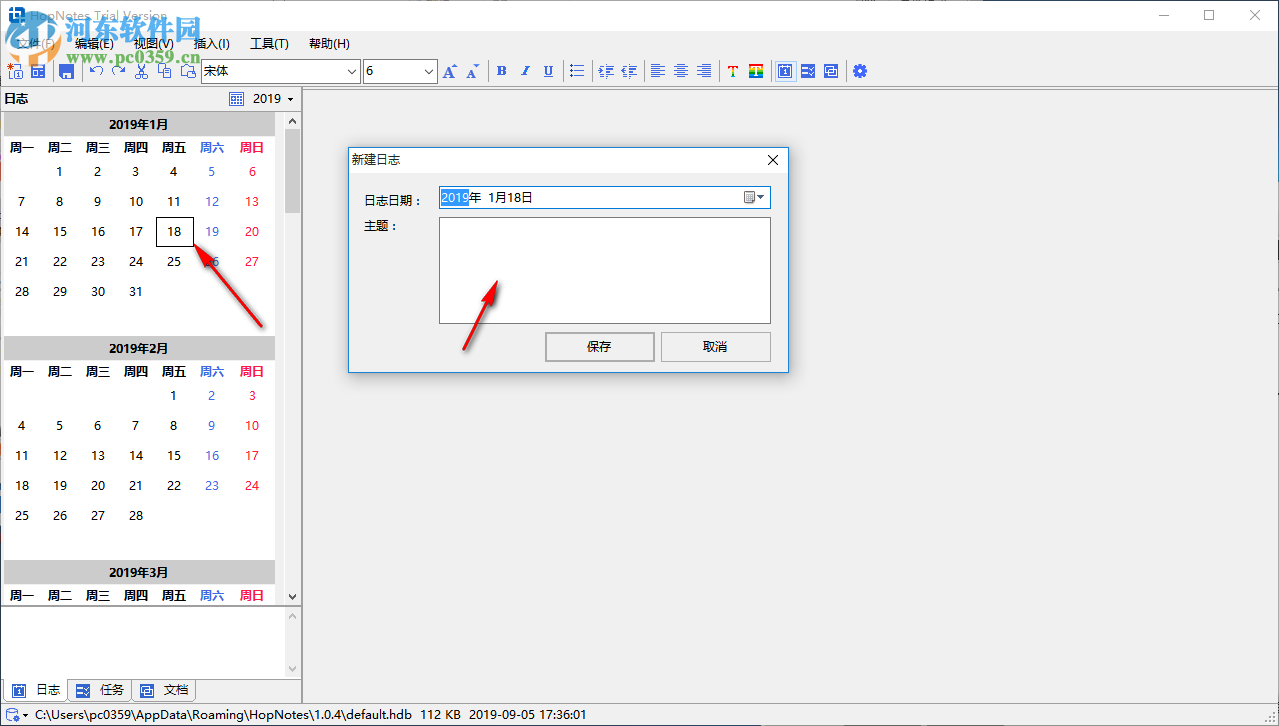Click the 保存 button in the dialog
Image resolution: width=1279 pixels, height=726 pixels.
point(599,346)
